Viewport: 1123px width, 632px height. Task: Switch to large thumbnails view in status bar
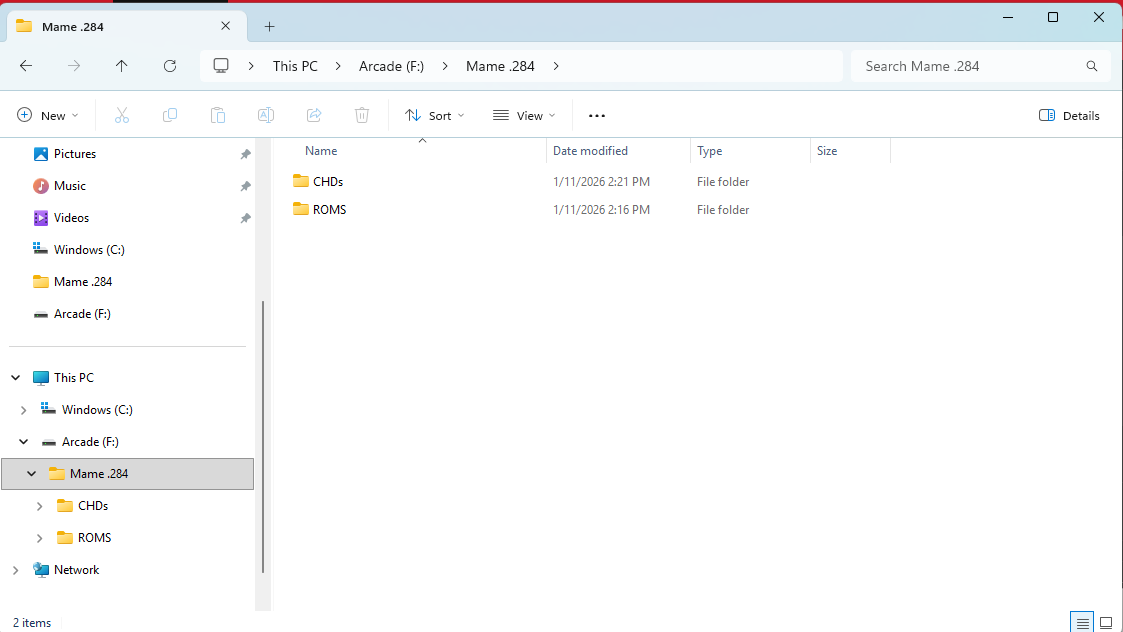tap(1105, 623)
